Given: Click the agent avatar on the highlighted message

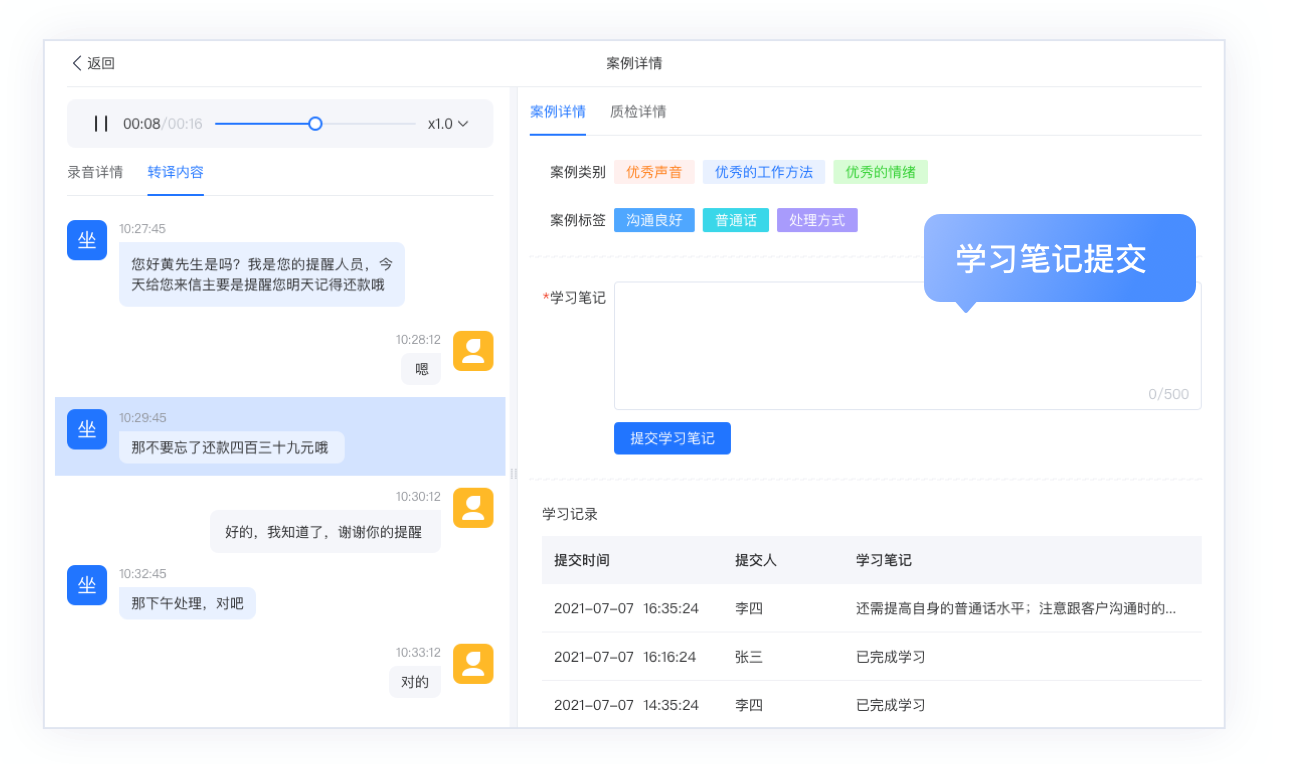Looking at the screenshot, I should (x=86, y=428).
